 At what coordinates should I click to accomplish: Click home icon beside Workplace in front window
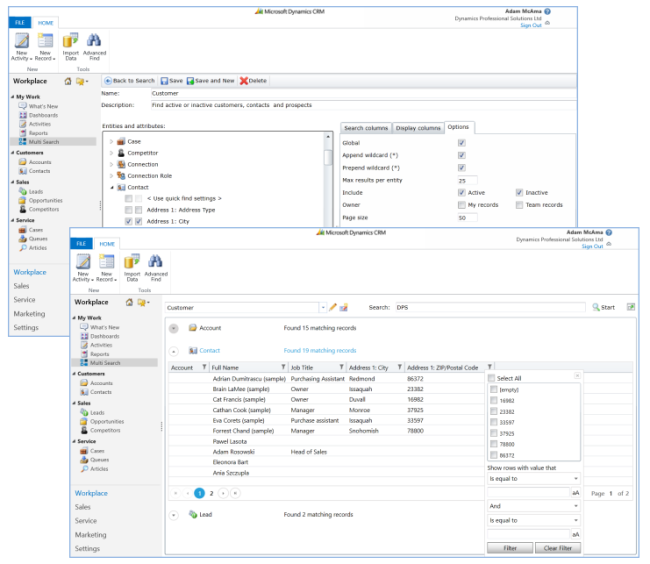click(129, 302)
